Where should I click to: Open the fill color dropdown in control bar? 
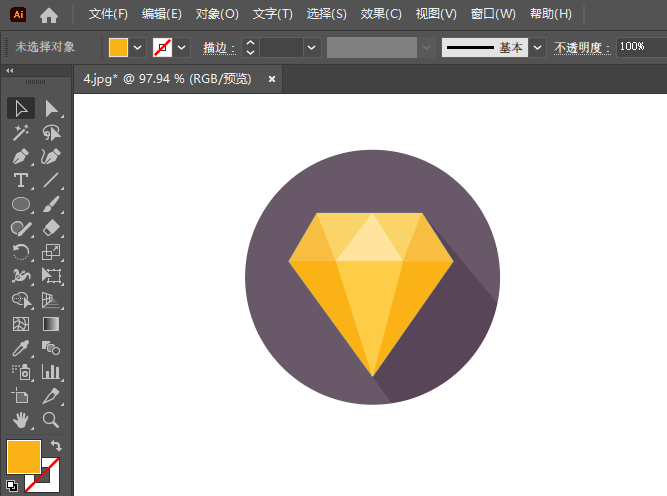pos(137,47)
